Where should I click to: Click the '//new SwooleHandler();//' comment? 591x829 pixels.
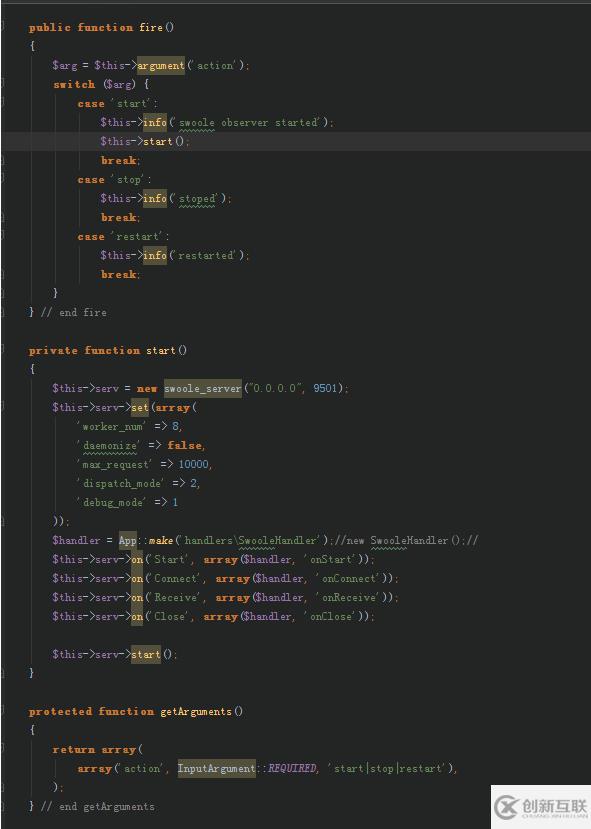click(406, 540)
